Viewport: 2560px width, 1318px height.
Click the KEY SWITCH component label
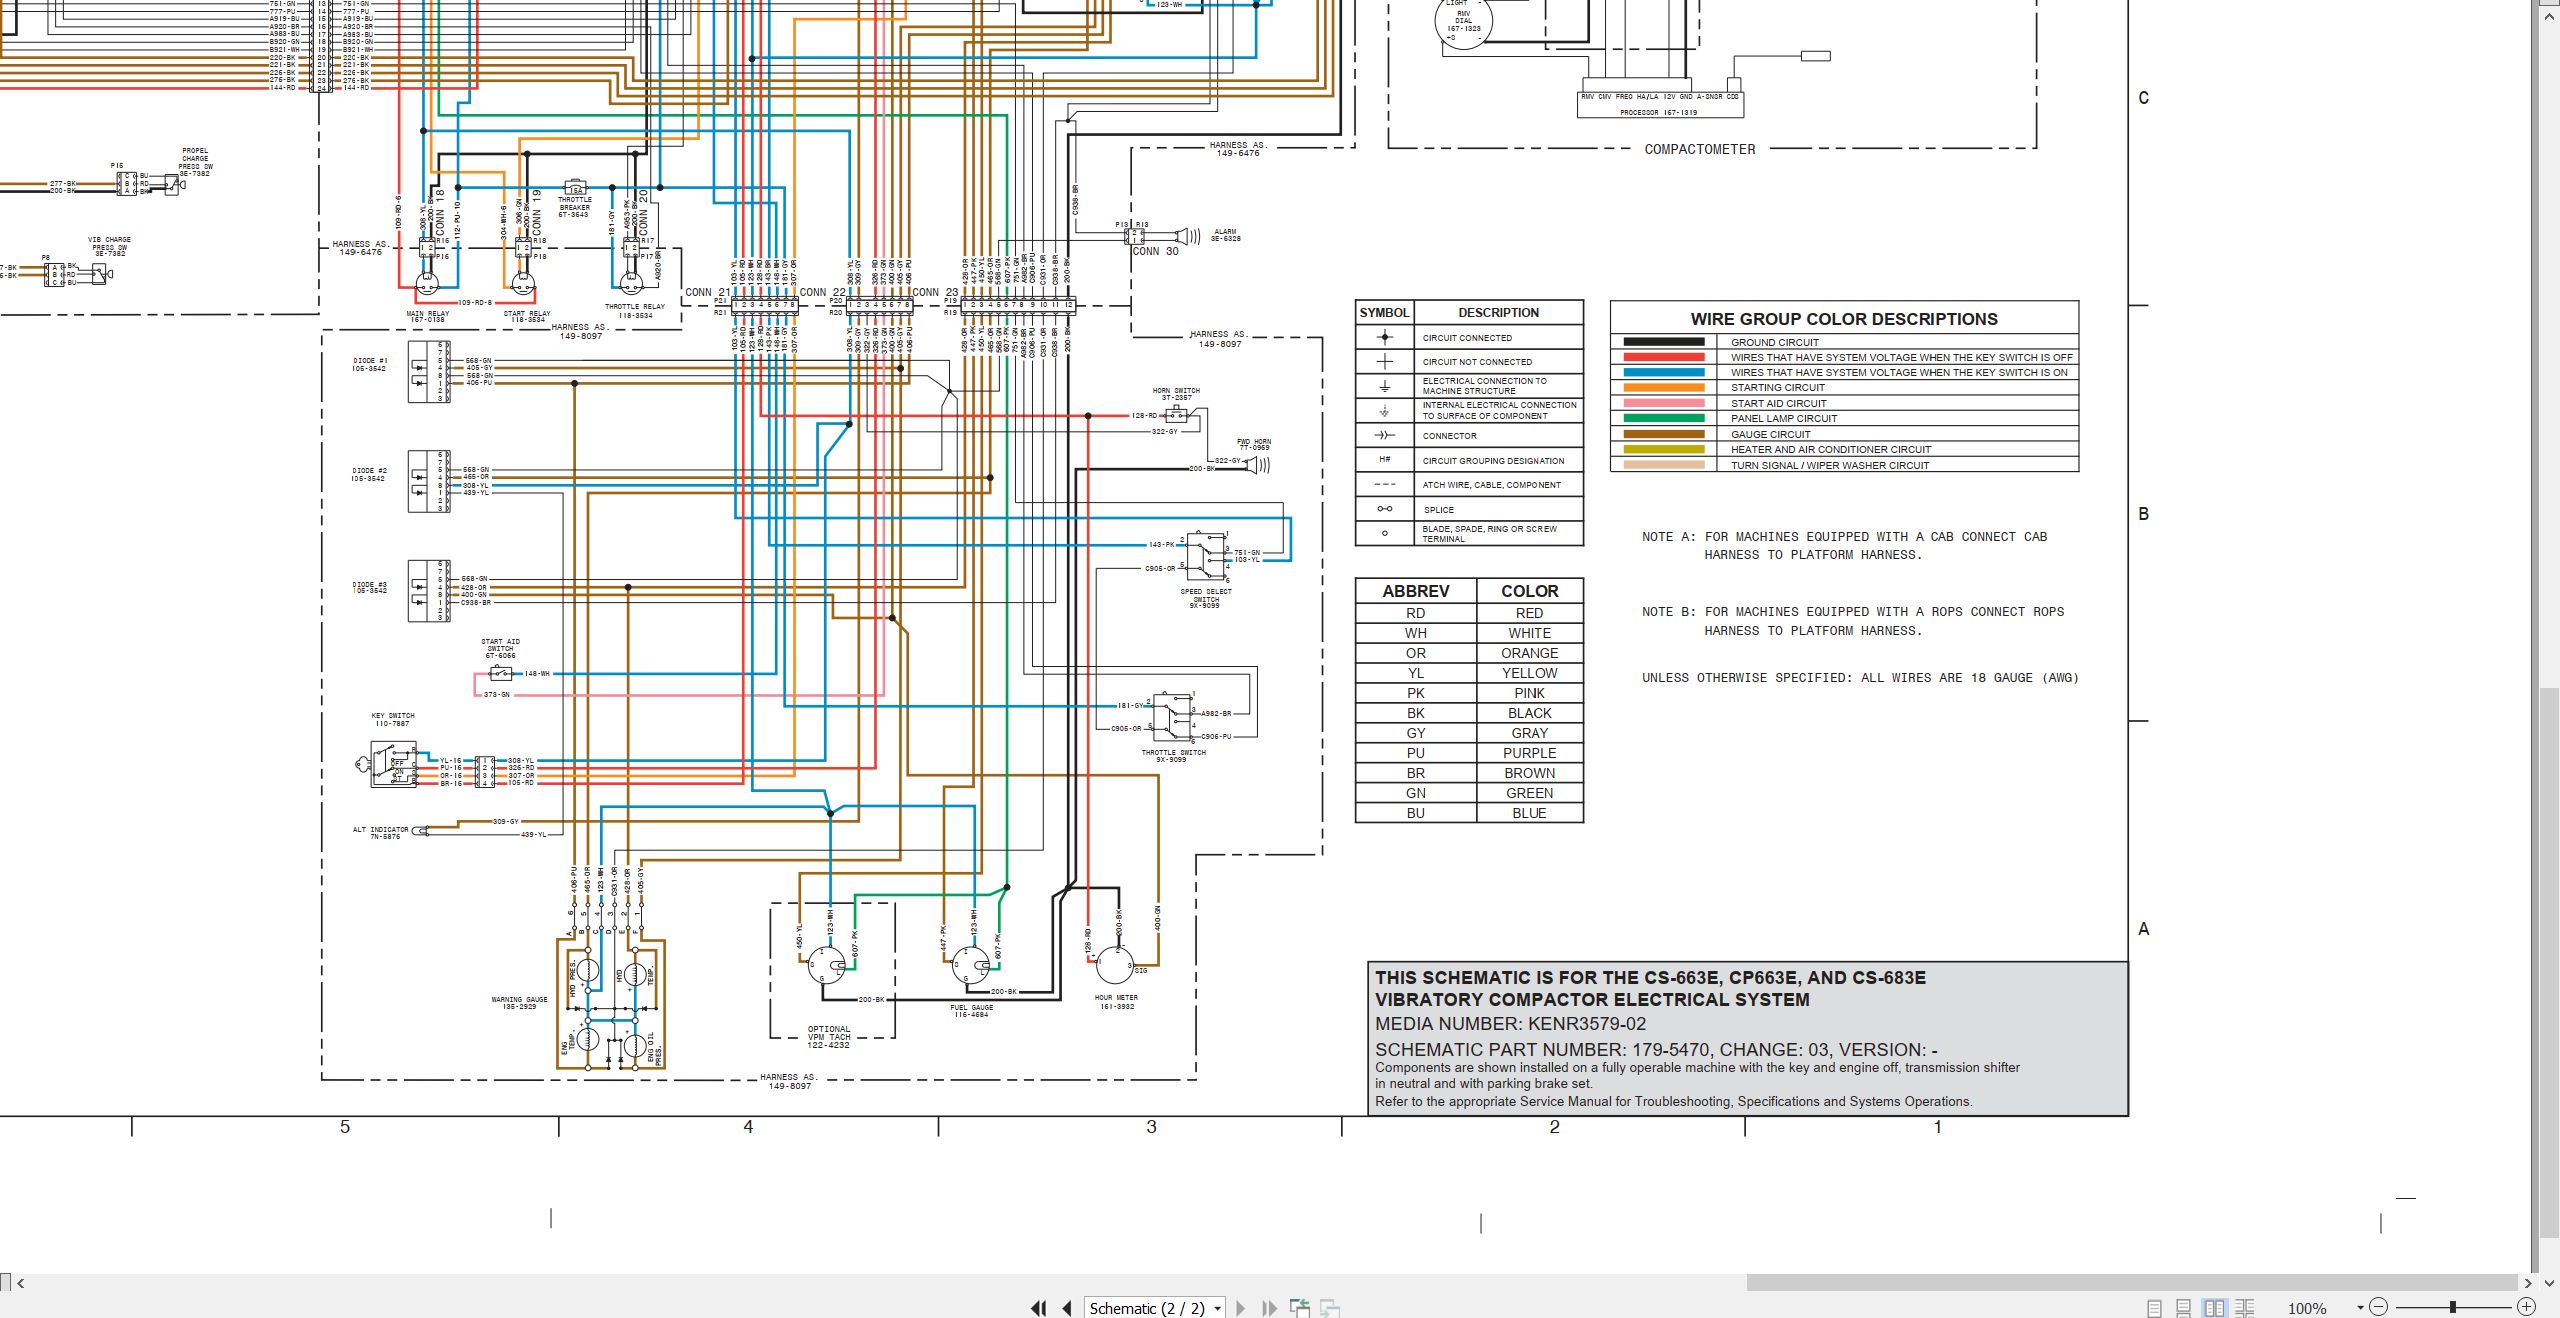(393, 719)
